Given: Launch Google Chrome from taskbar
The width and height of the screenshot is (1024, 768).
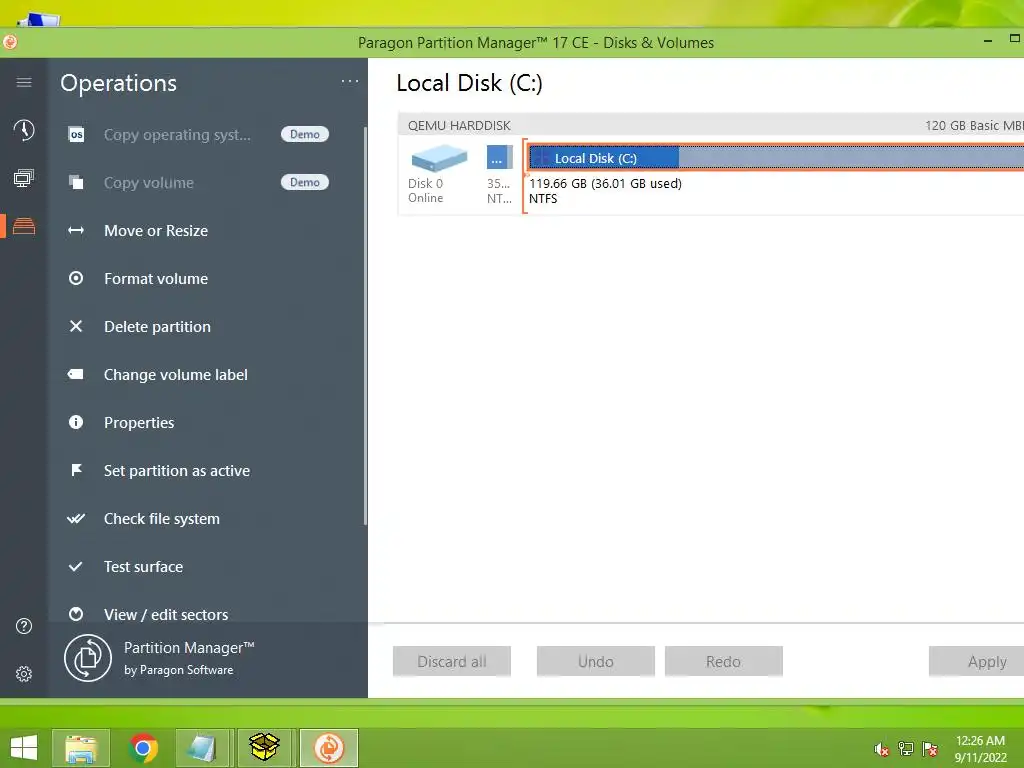Looking at the screenshot, I should [143, 748].
